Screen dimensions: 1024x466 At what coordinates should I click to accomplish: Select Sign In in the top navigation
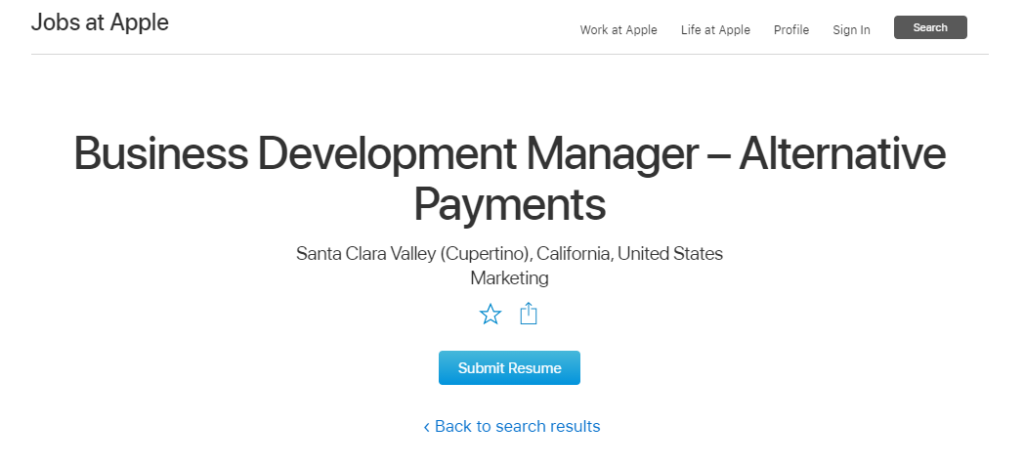(851, 30)
